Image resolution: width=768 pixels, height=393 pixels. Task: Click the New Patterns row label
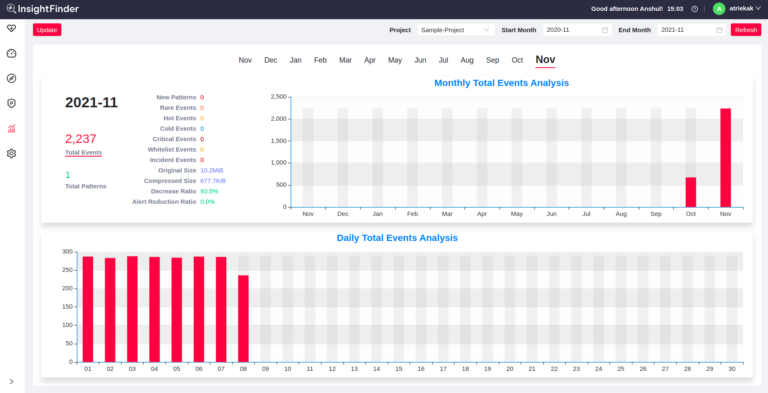pos(176,98)
